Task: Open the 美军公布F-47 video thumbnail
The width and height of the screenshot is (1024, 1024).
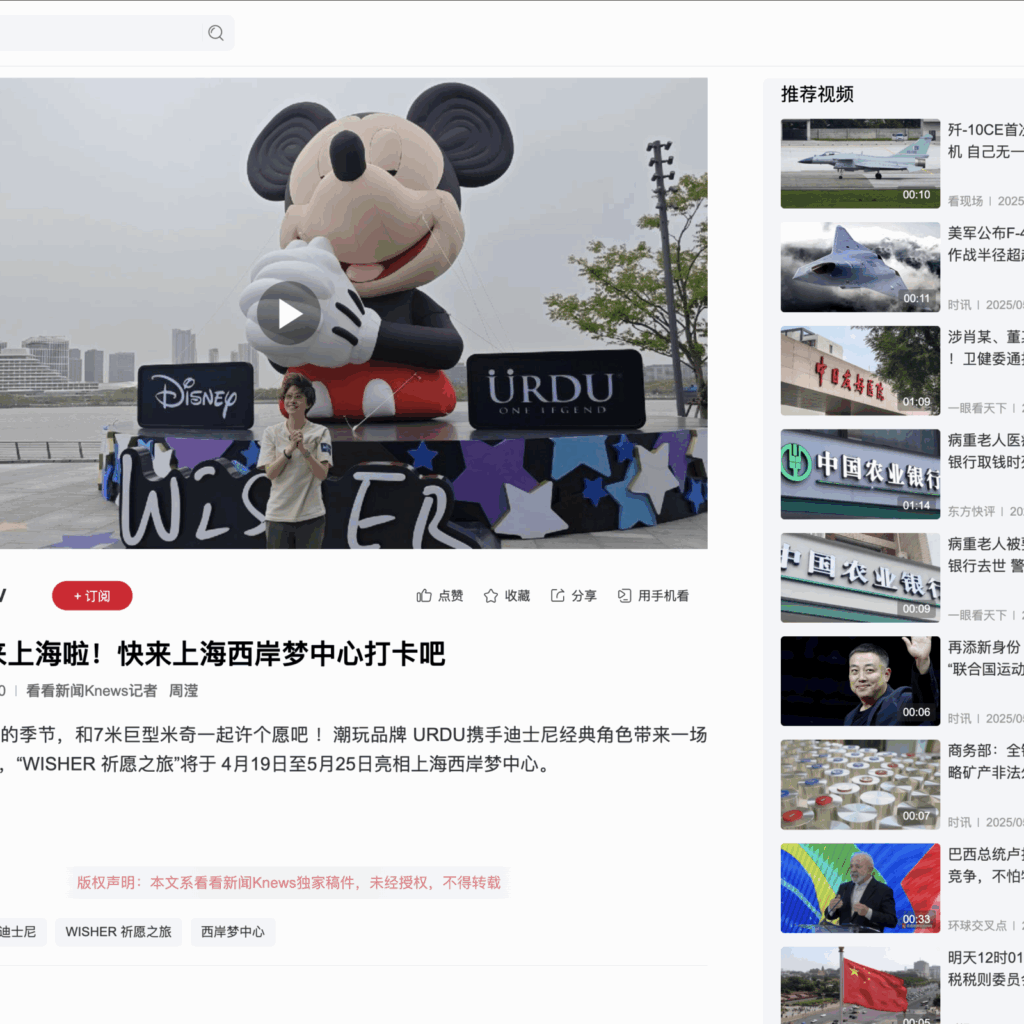Action: pos(860,267)
